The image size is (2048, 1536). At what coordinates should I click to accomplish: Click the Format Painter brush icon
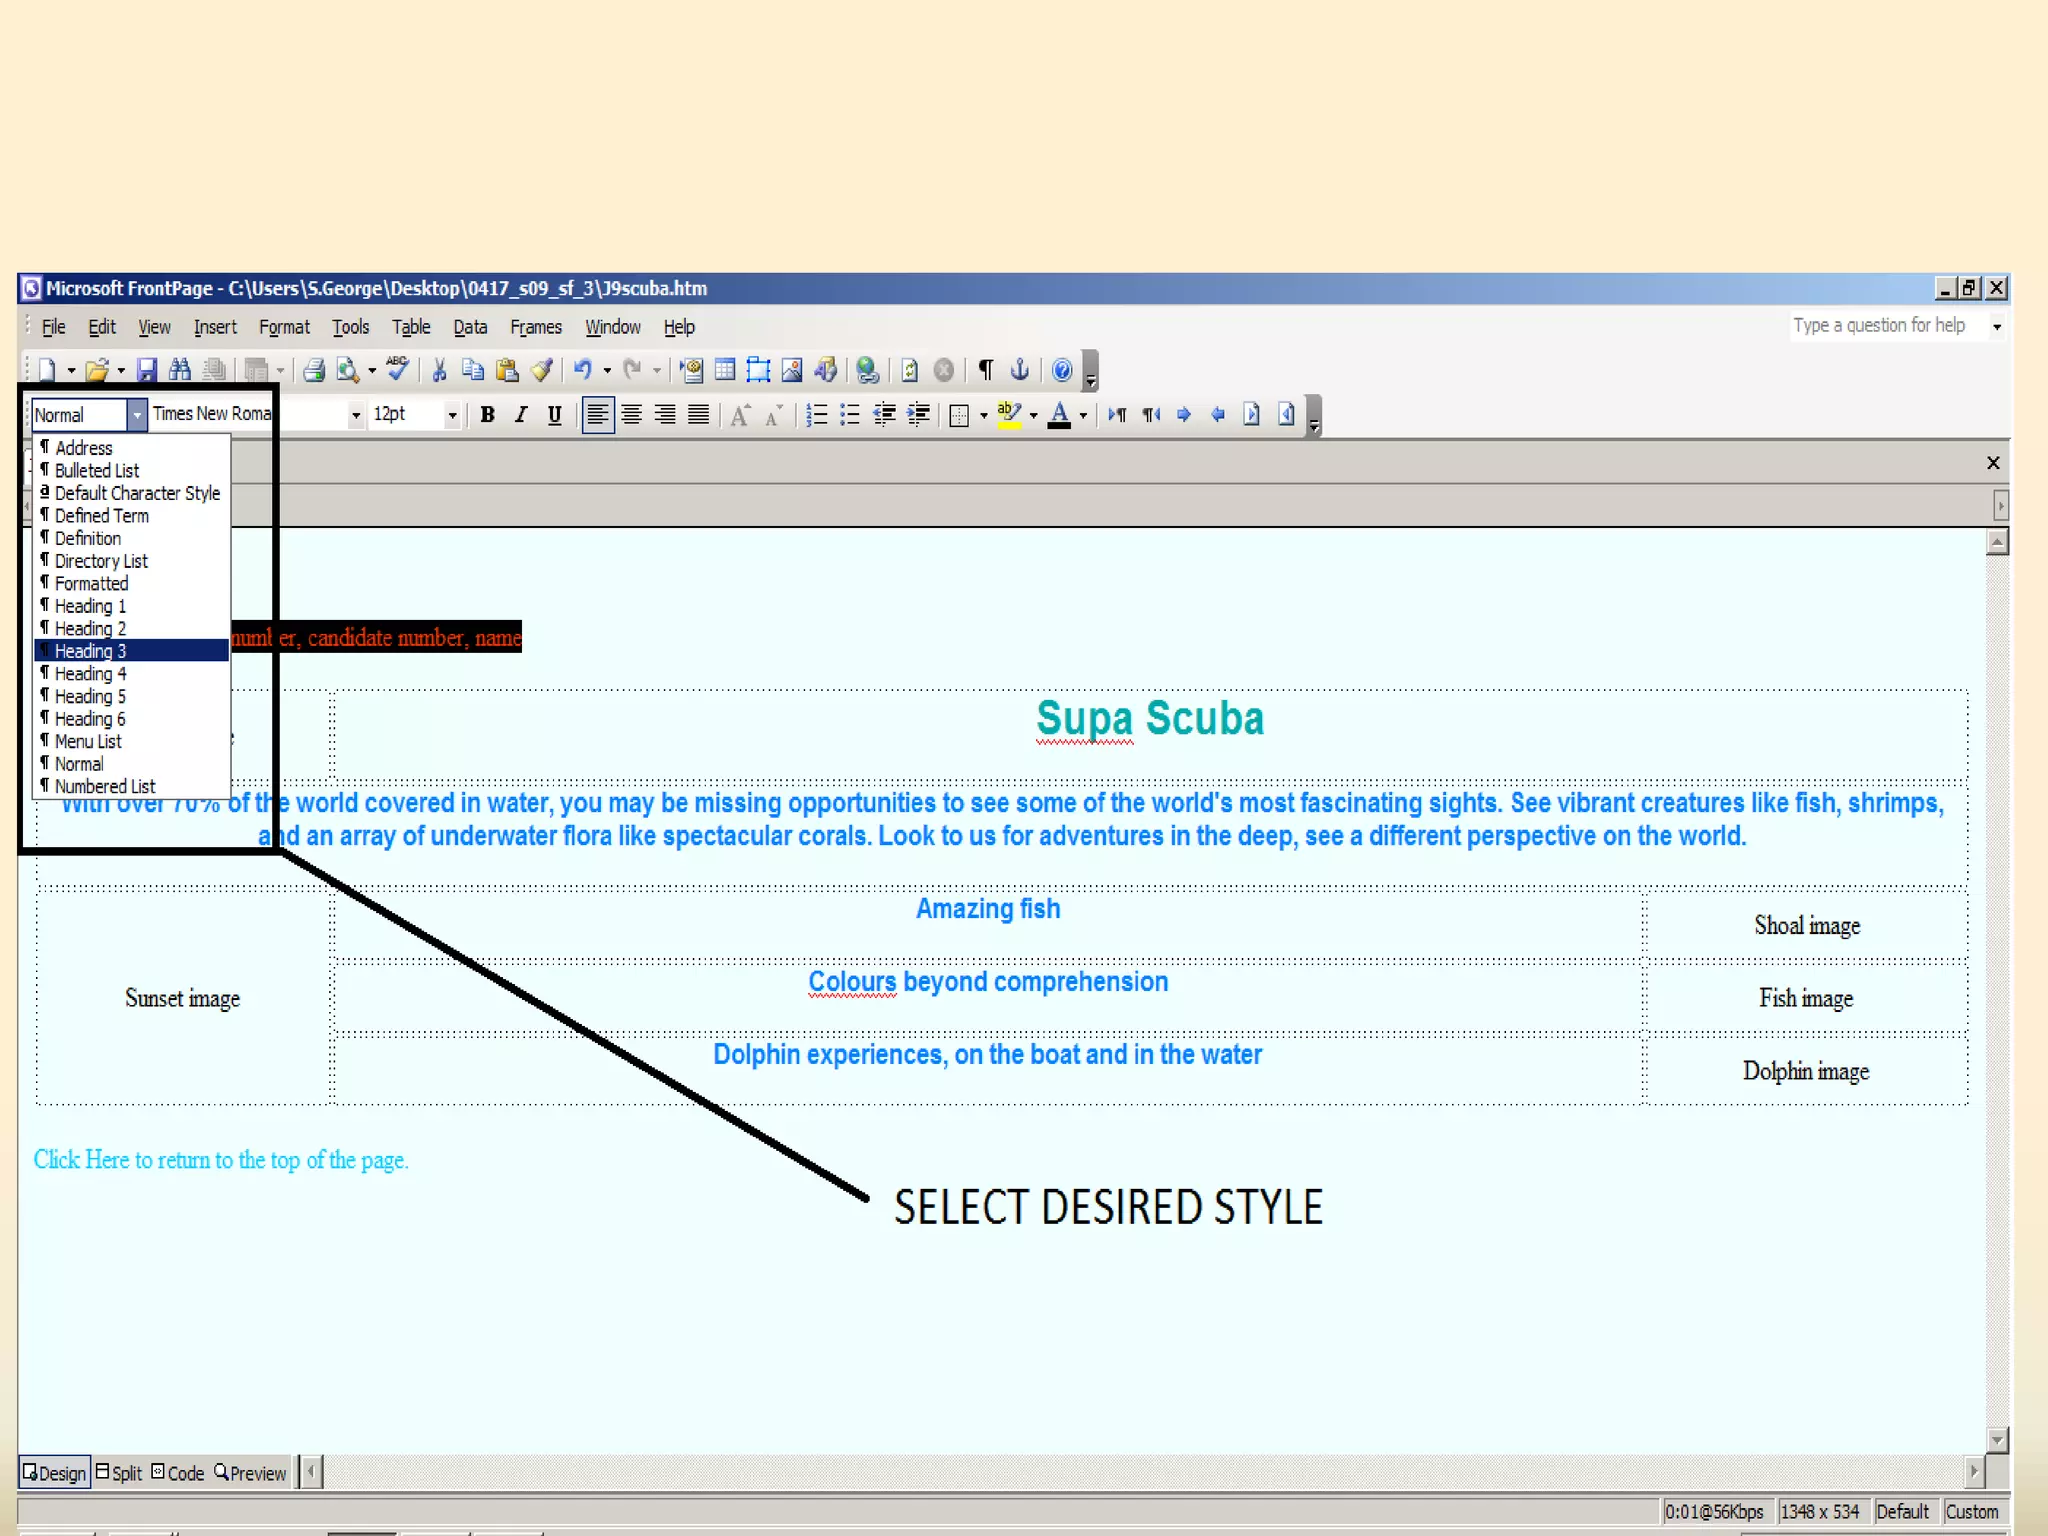coord(541,371)
